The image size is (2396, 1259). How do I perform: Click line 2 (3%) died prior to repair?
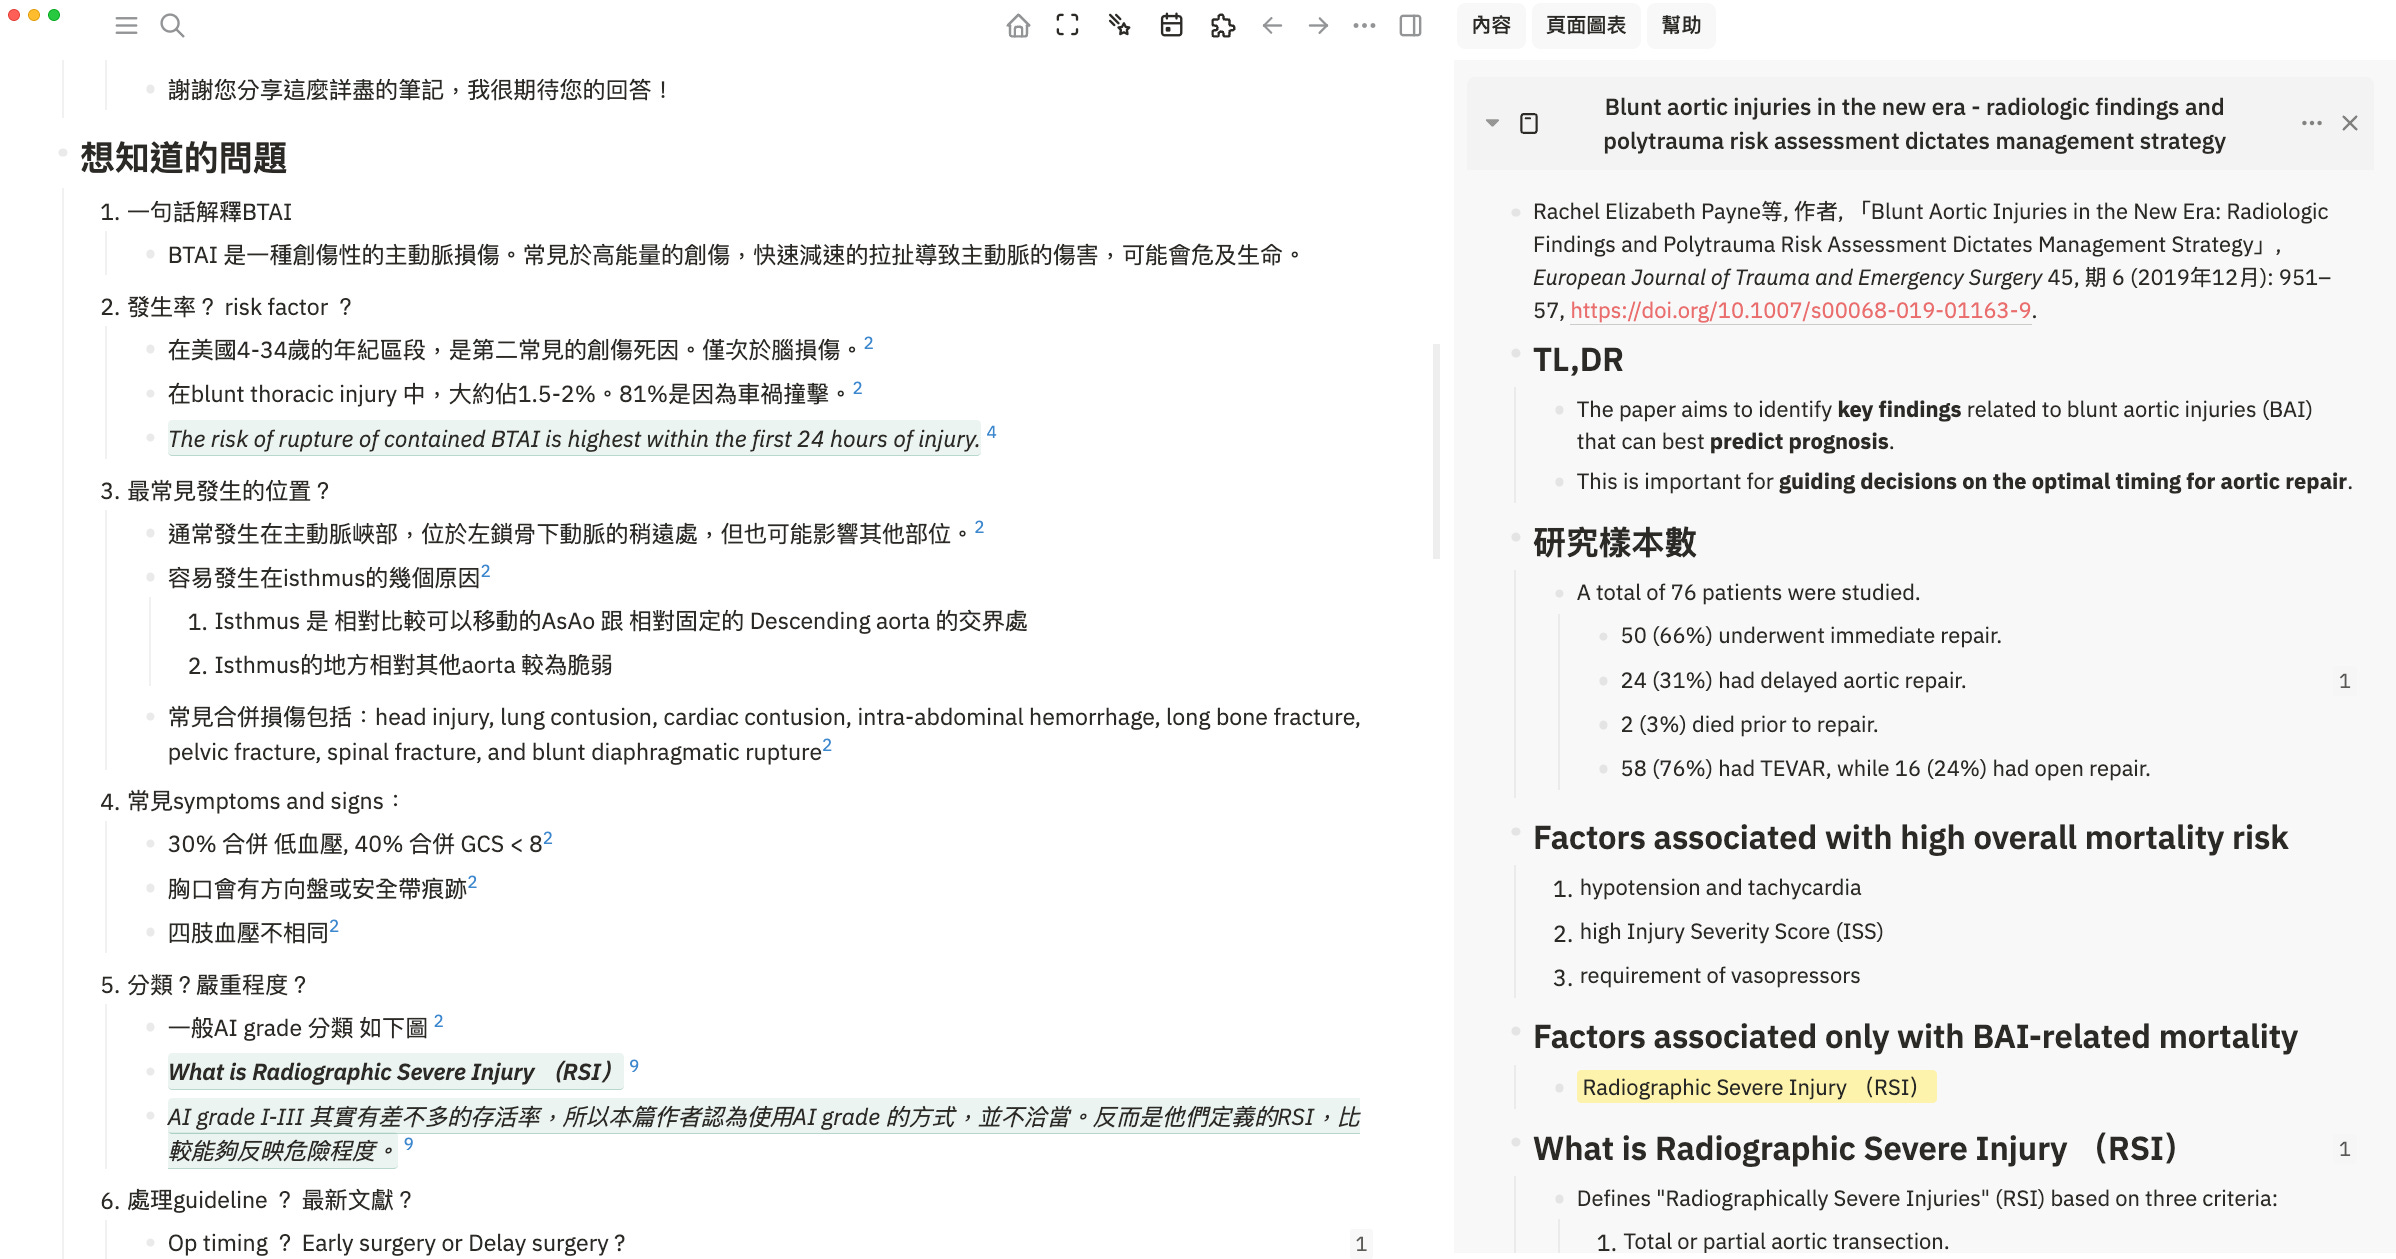click(1749, 725)
